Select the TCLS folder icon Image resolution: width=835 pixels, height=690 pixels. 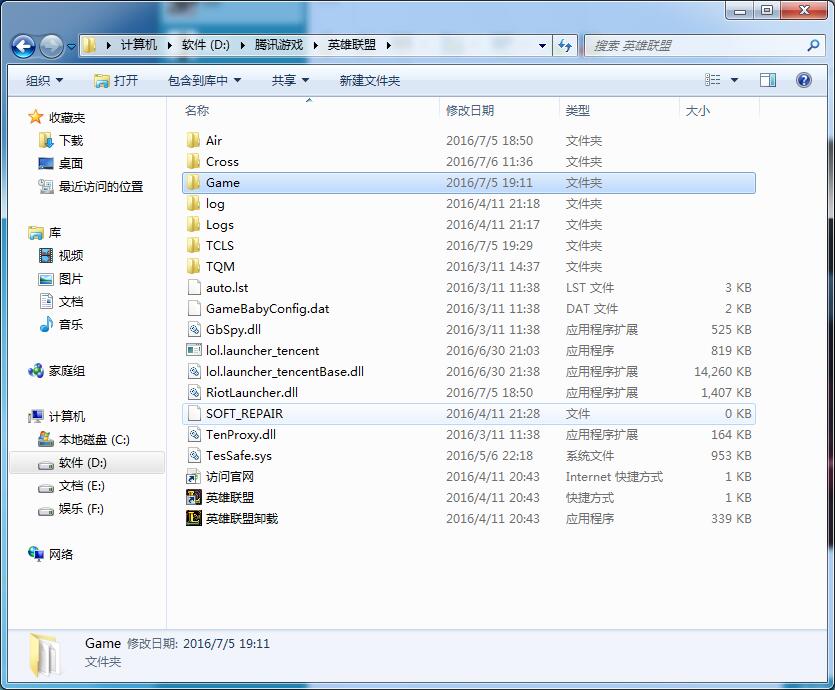point(193,245)
